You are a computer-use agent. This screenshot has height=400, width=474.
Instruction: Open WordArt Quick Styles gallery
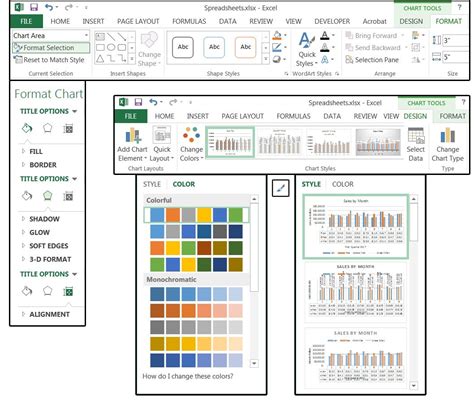[x=307, y=49]
